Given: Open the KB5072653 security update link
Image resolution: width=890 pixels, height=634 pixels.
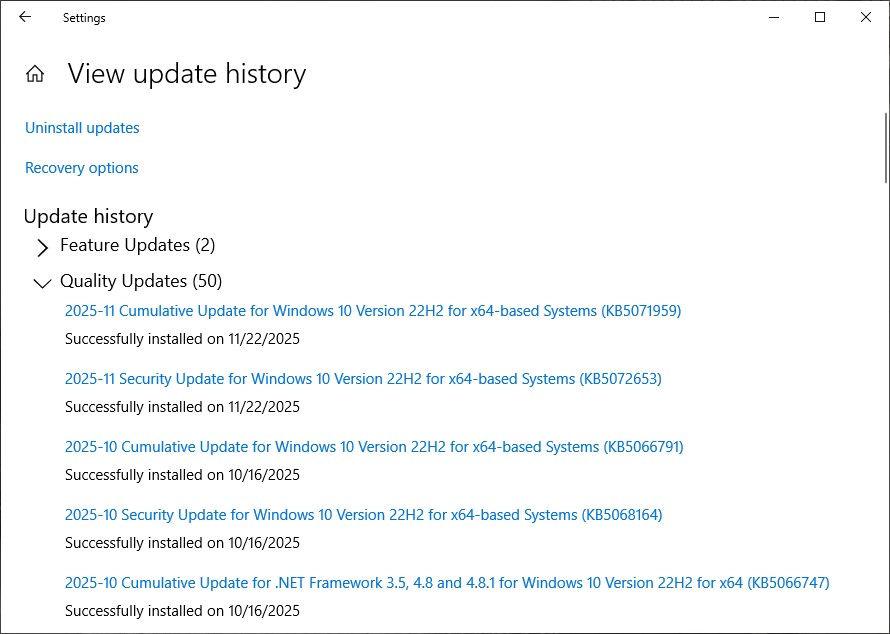Looking at the screenshot, I should (x=363, y=379).
